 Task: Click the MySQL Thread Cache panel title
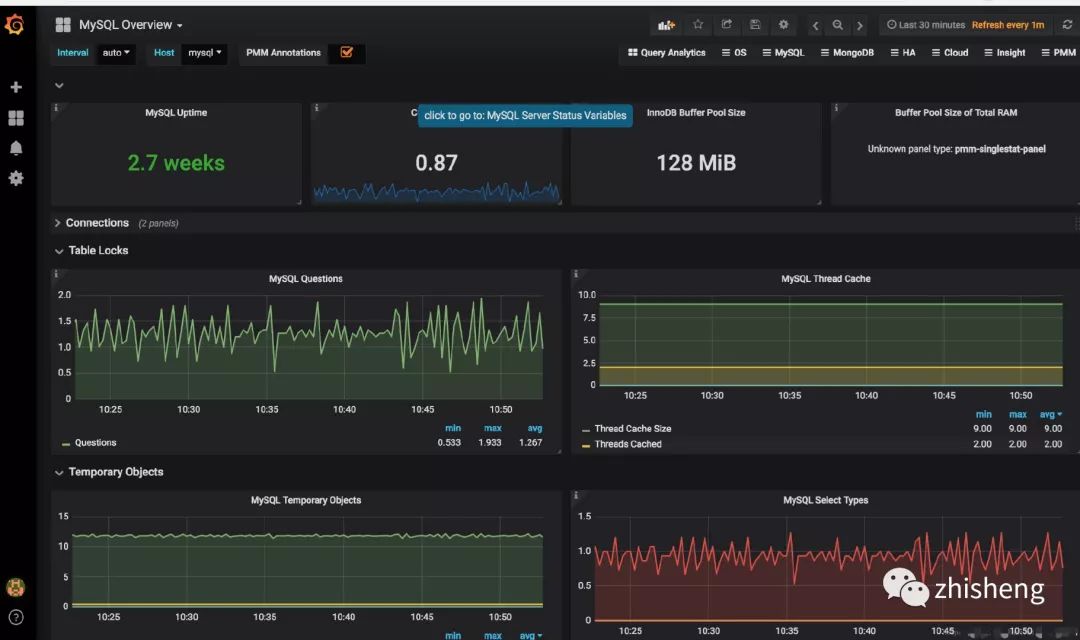click(826, 279)
